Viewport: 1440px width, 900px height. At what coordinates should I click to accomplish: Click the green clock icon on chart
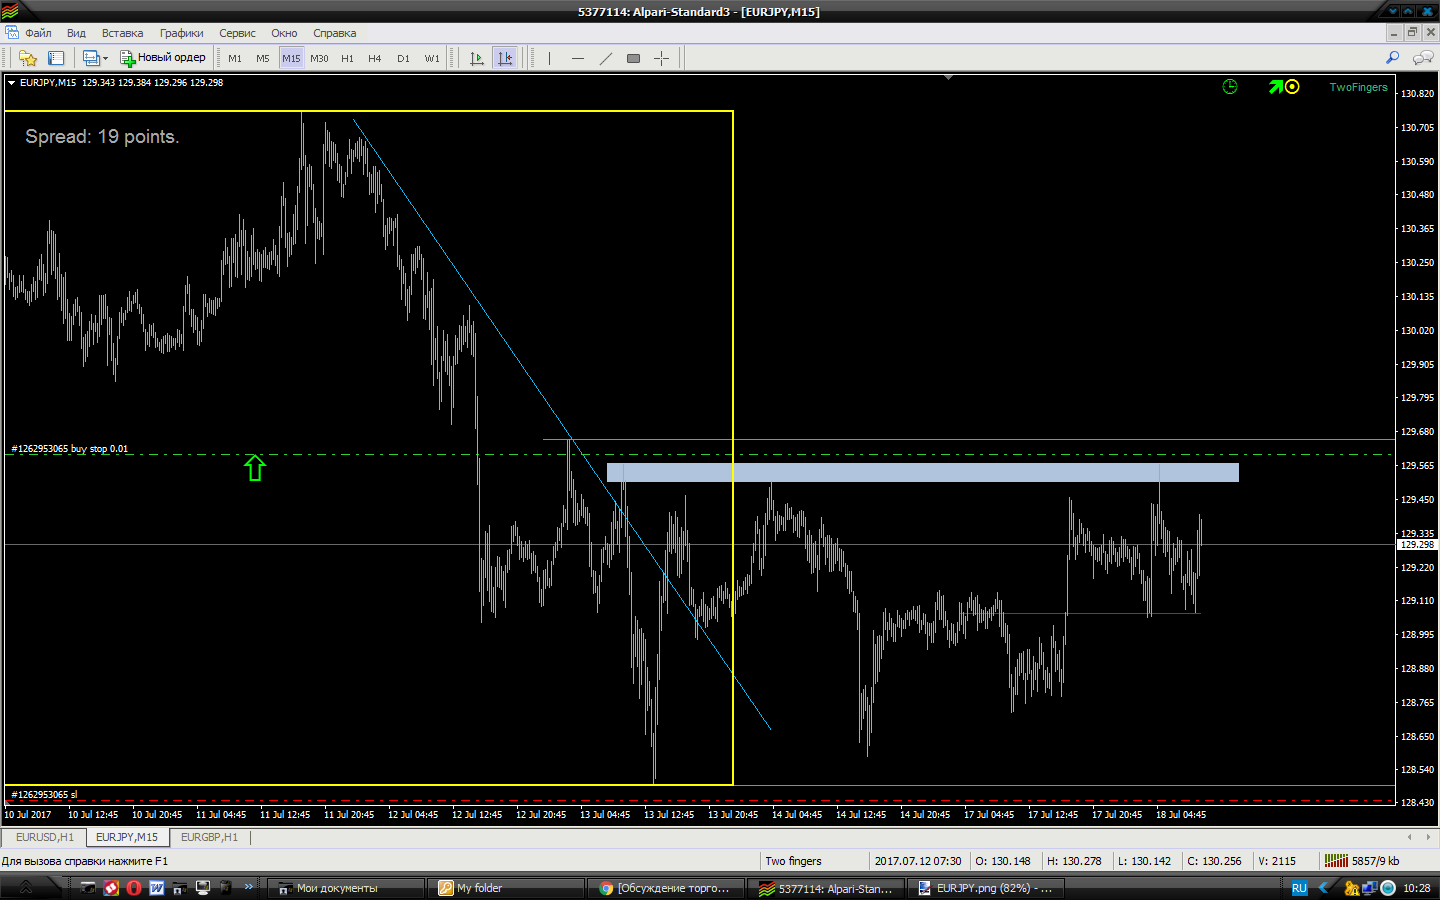pos(1230,87)
